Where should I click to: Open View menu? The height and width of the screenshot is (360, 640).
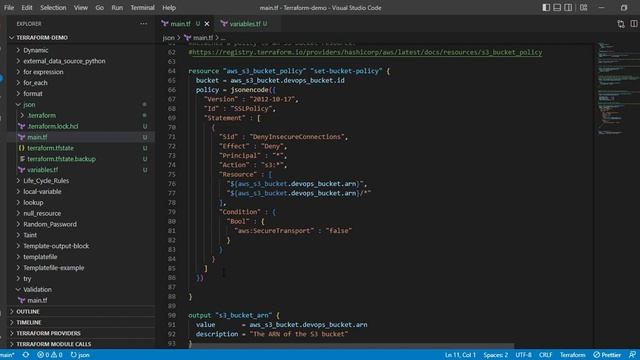click(81, 7)
